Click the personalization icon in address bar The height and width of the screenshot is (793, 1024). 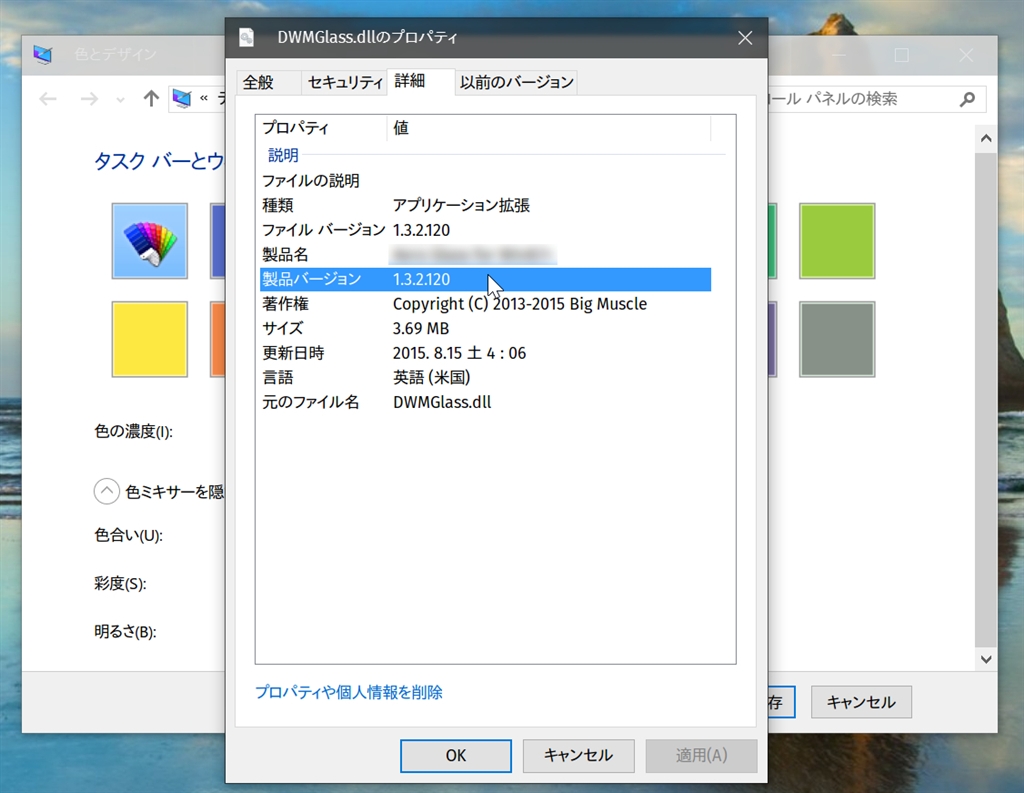point(182,99)
